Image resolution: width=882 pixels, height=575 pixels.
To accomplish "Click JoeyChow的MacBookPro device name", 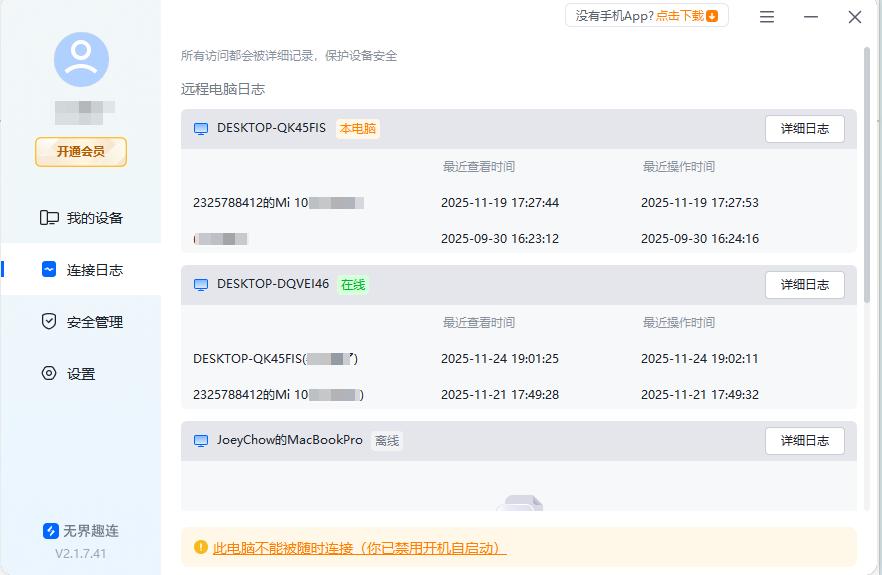I will [x=290, y=440].
